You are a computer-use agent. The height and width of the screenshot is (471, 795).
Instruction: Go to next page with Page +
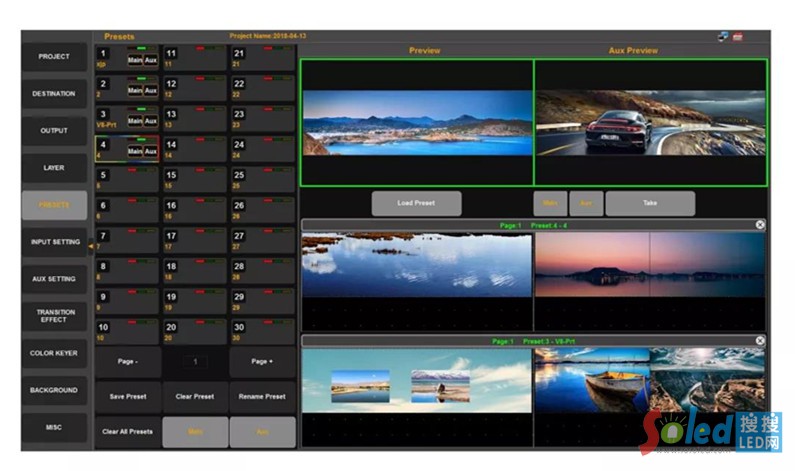point(262,361)
